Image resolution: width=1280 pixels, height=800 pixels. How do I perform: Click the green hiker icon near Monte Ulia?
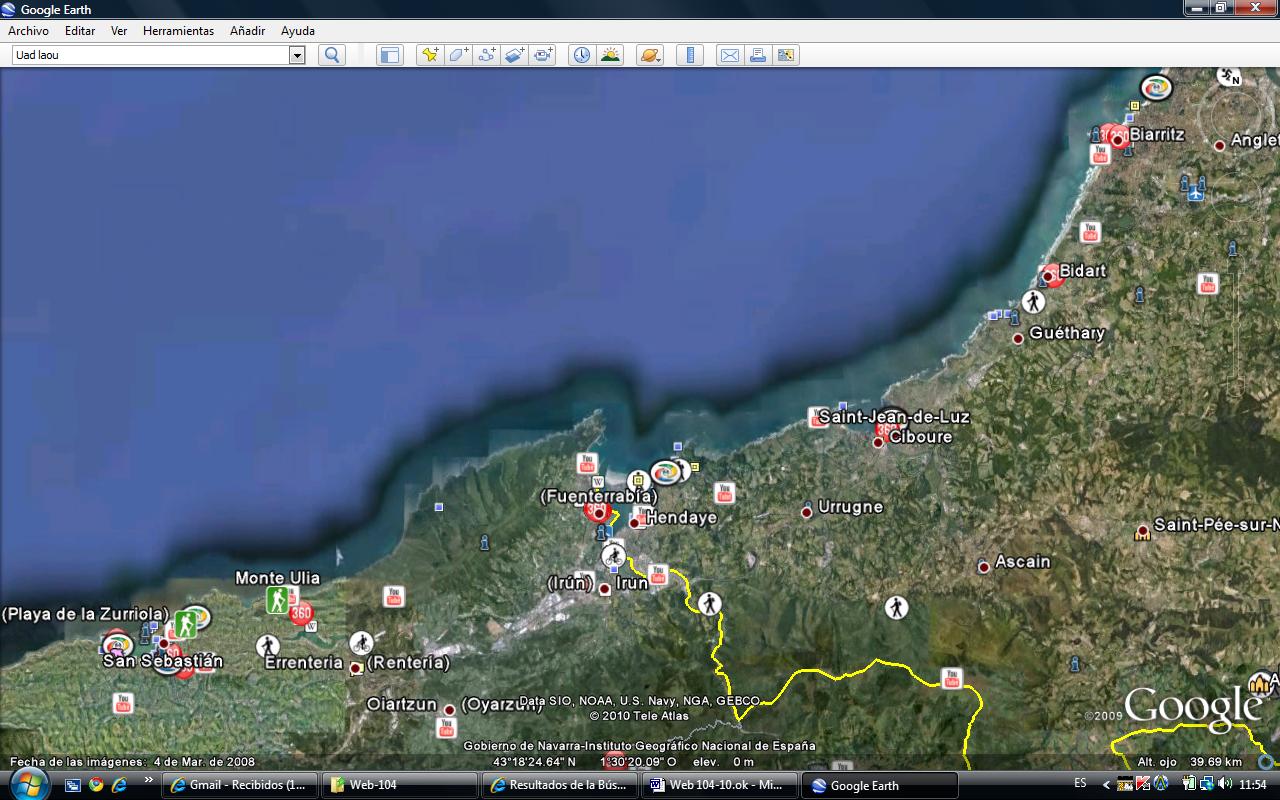(277, 600)
